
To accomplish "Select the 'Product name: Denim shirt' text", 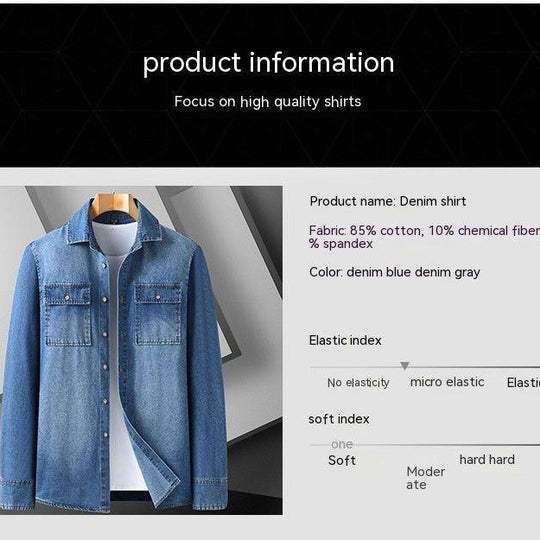I will (x=388, y=201).
